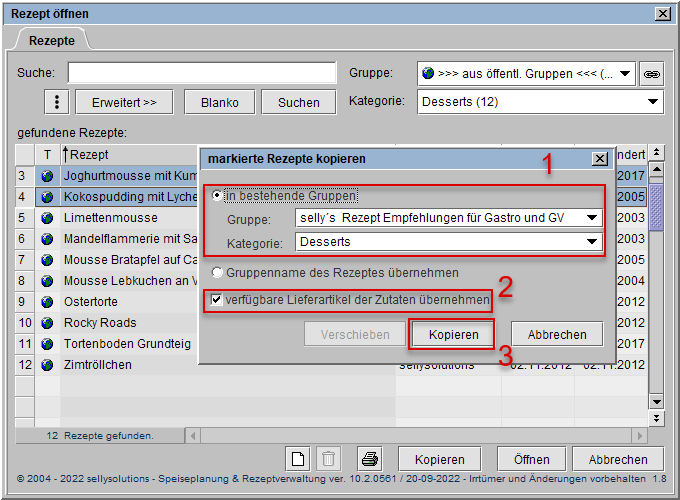680x500 pixels.
Task: Click vertical scrollbar up arrow
Action: 657,169
